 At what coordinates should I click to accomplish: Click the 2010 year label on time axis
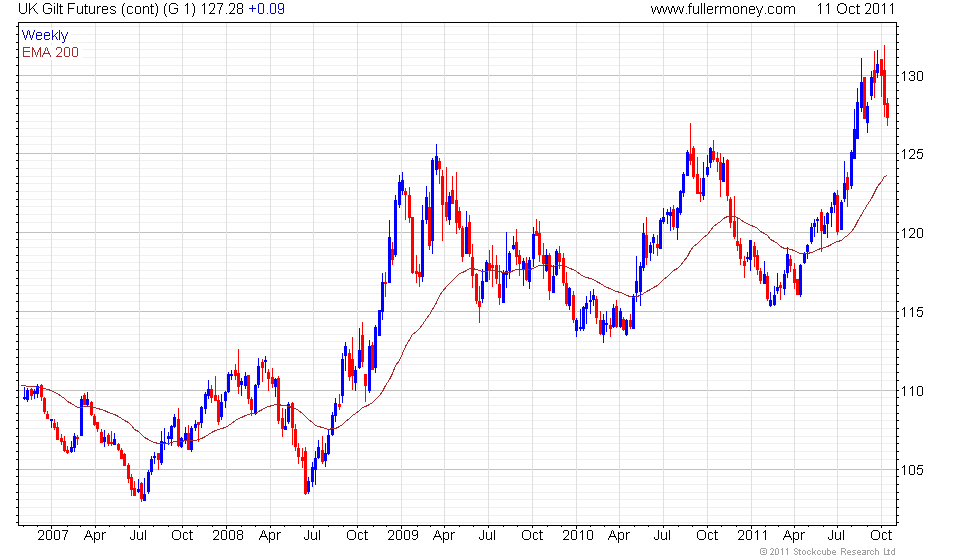coord(578,536)
